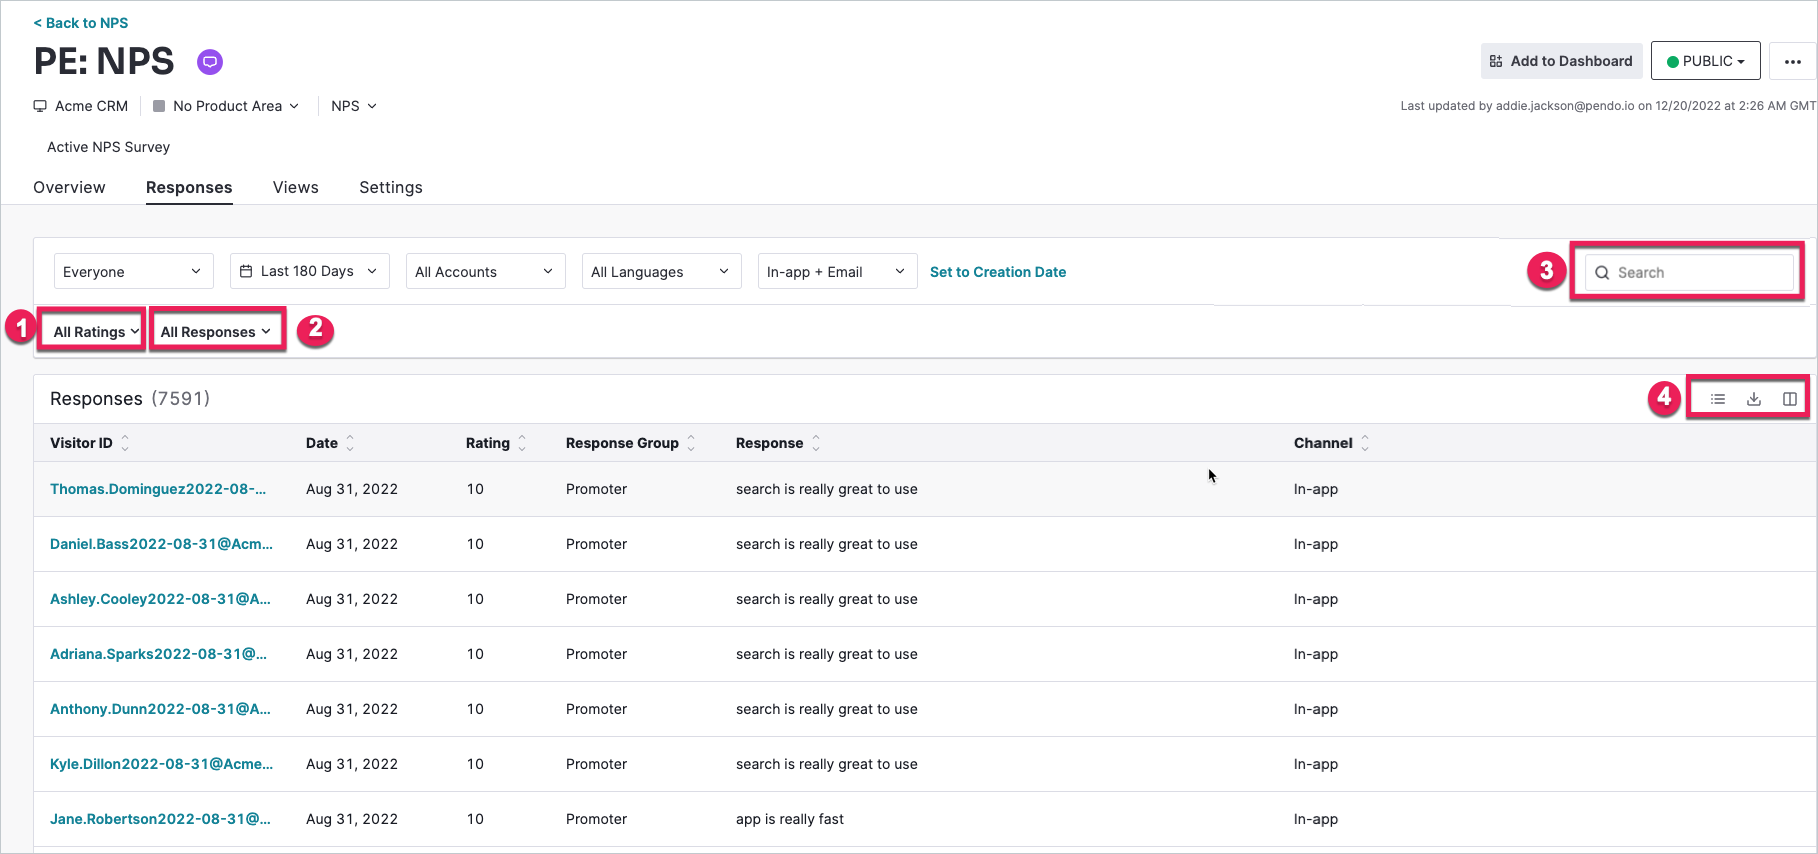
Task: Open the three-dot more options menu
Action: [1793, 61]
